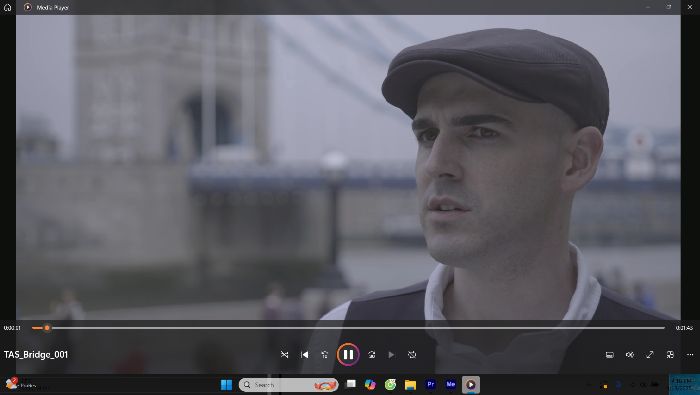Viewport: 700px width, 395px height.
Task: Go to the previous track
Action: [304, 354]
